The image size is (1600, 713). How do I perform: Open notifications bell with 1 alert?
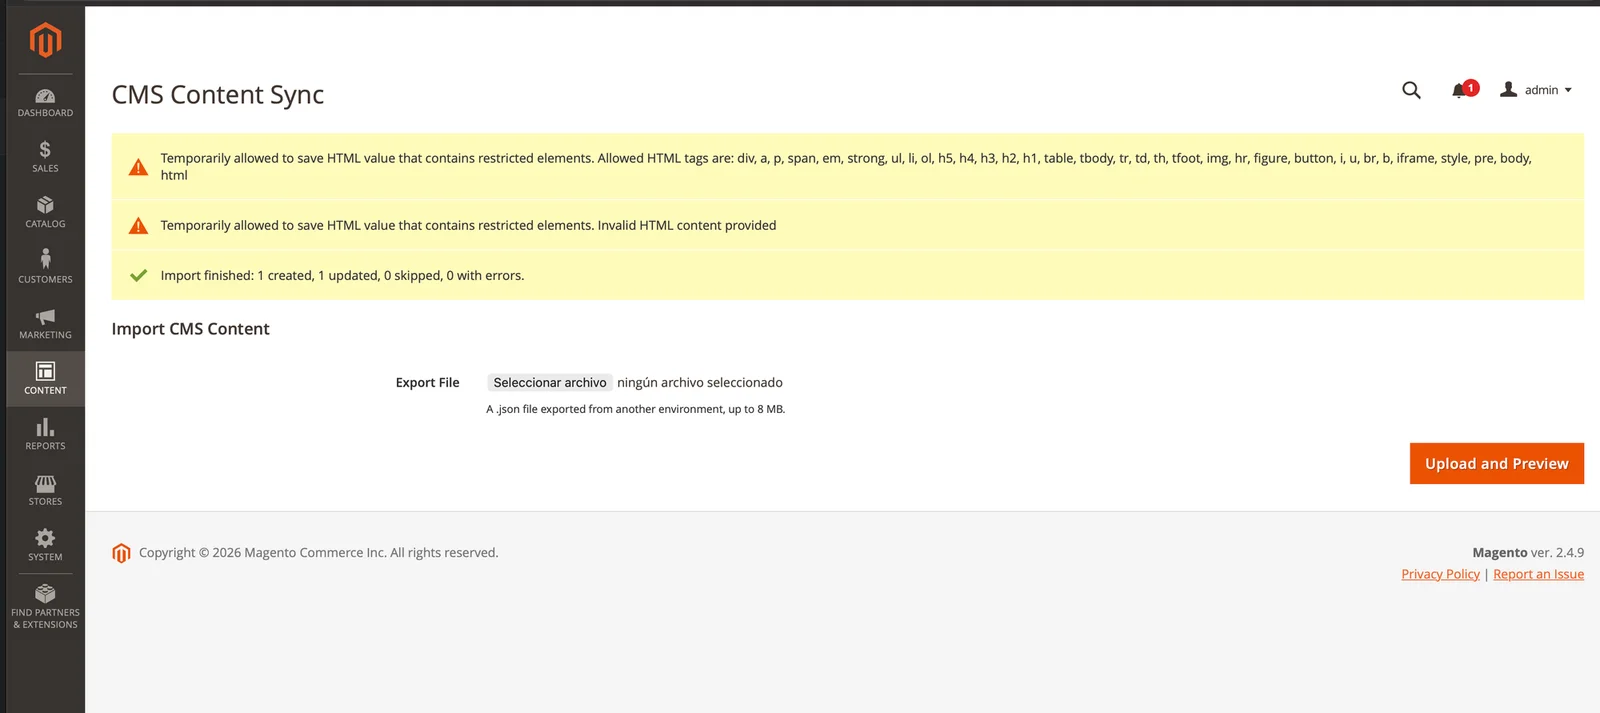[x=1464, y=90]
